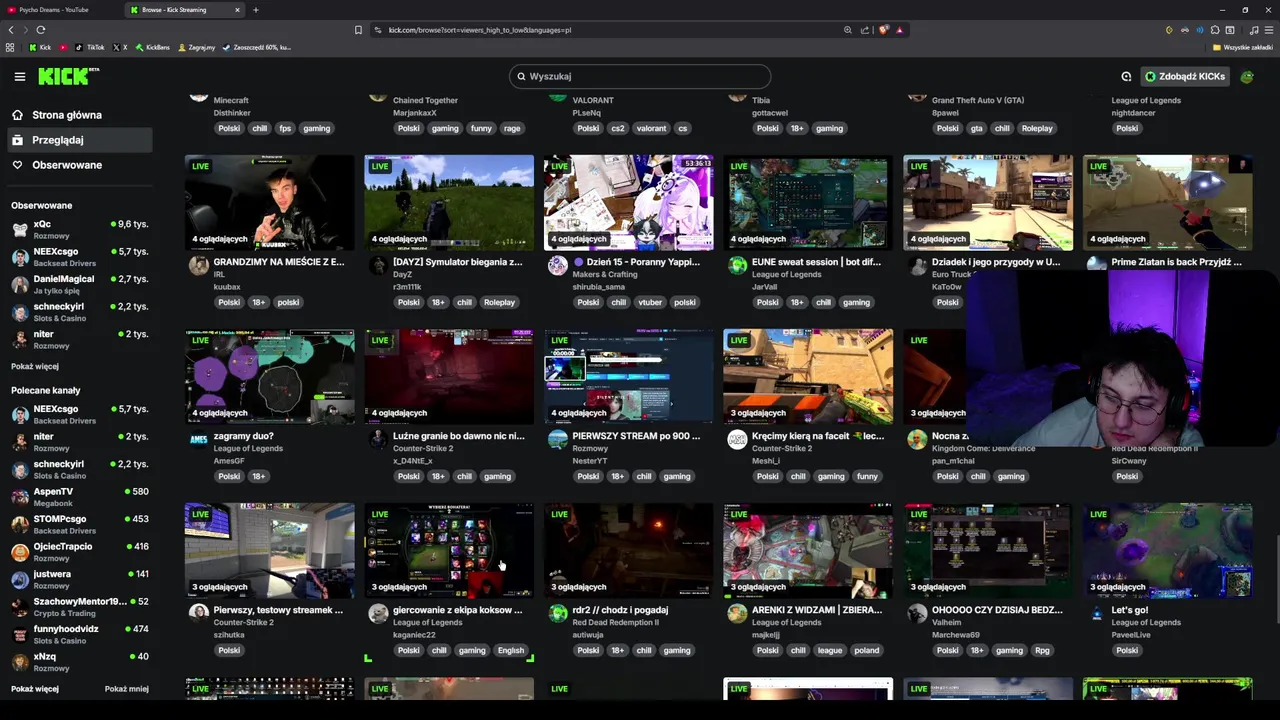Open the Kręcimy kierą na faceit thumbnail
The image size is (1280, 720).
(808, 376)
